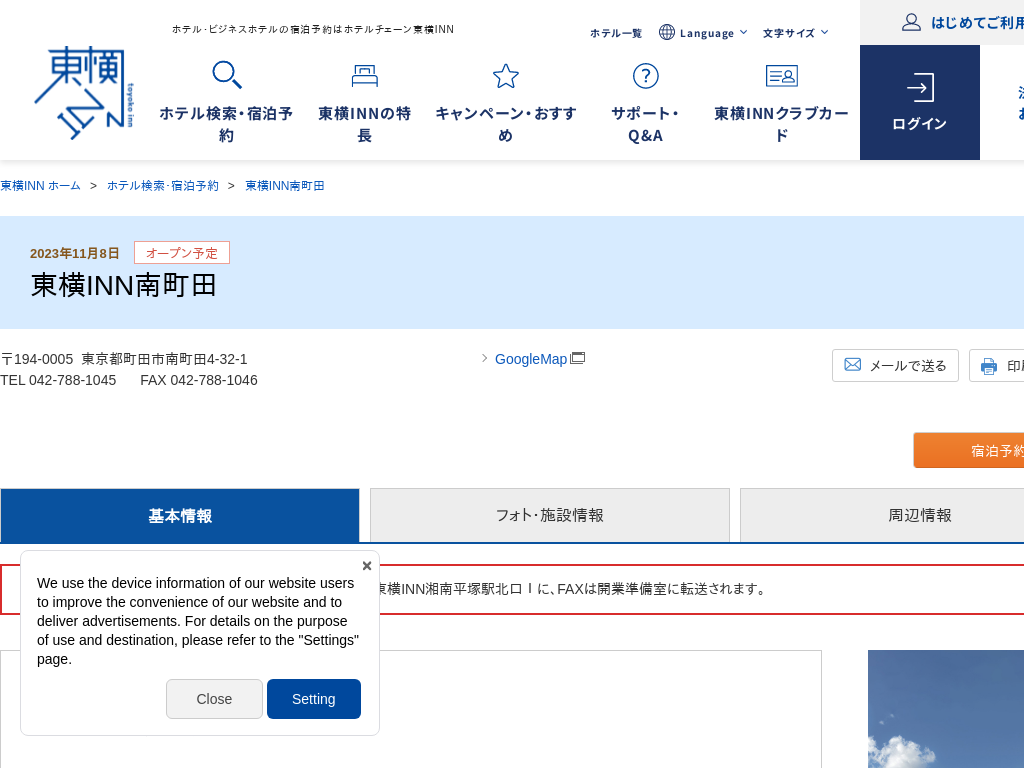The image size is (1024, 768).
Task: Click 東横INN南町田 breadcrumb link
Action: tap(285, 185)
